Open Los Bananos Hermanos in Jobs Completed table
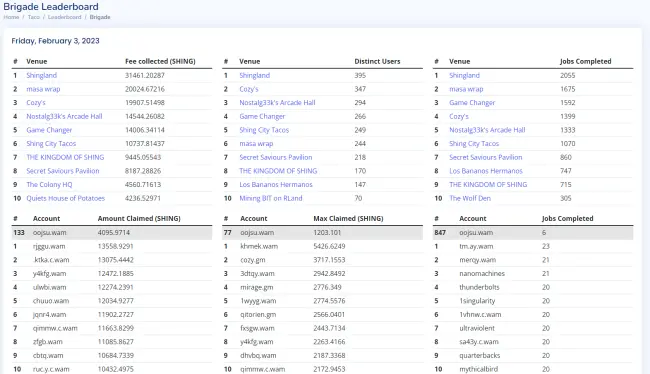The image size is (650, 374). click(486, 171)
